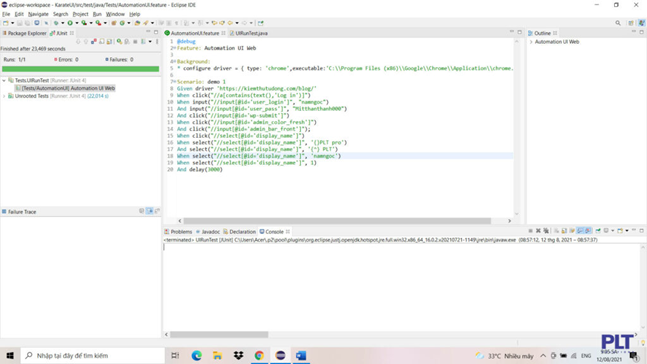Click the Debug bug icon in the main toolbar
Screen dimensions: 647x364
coord(56,23)
